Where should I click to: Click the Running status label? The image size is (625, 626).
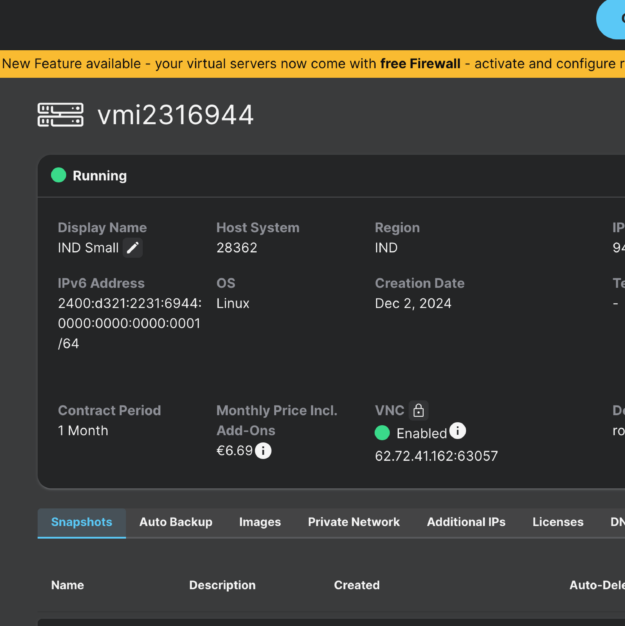coord(100,176)
